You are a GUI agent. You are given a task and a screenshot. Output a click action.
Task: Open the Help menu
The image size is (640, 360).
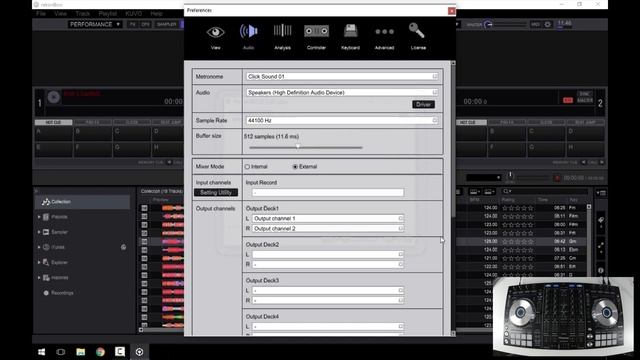156,13
